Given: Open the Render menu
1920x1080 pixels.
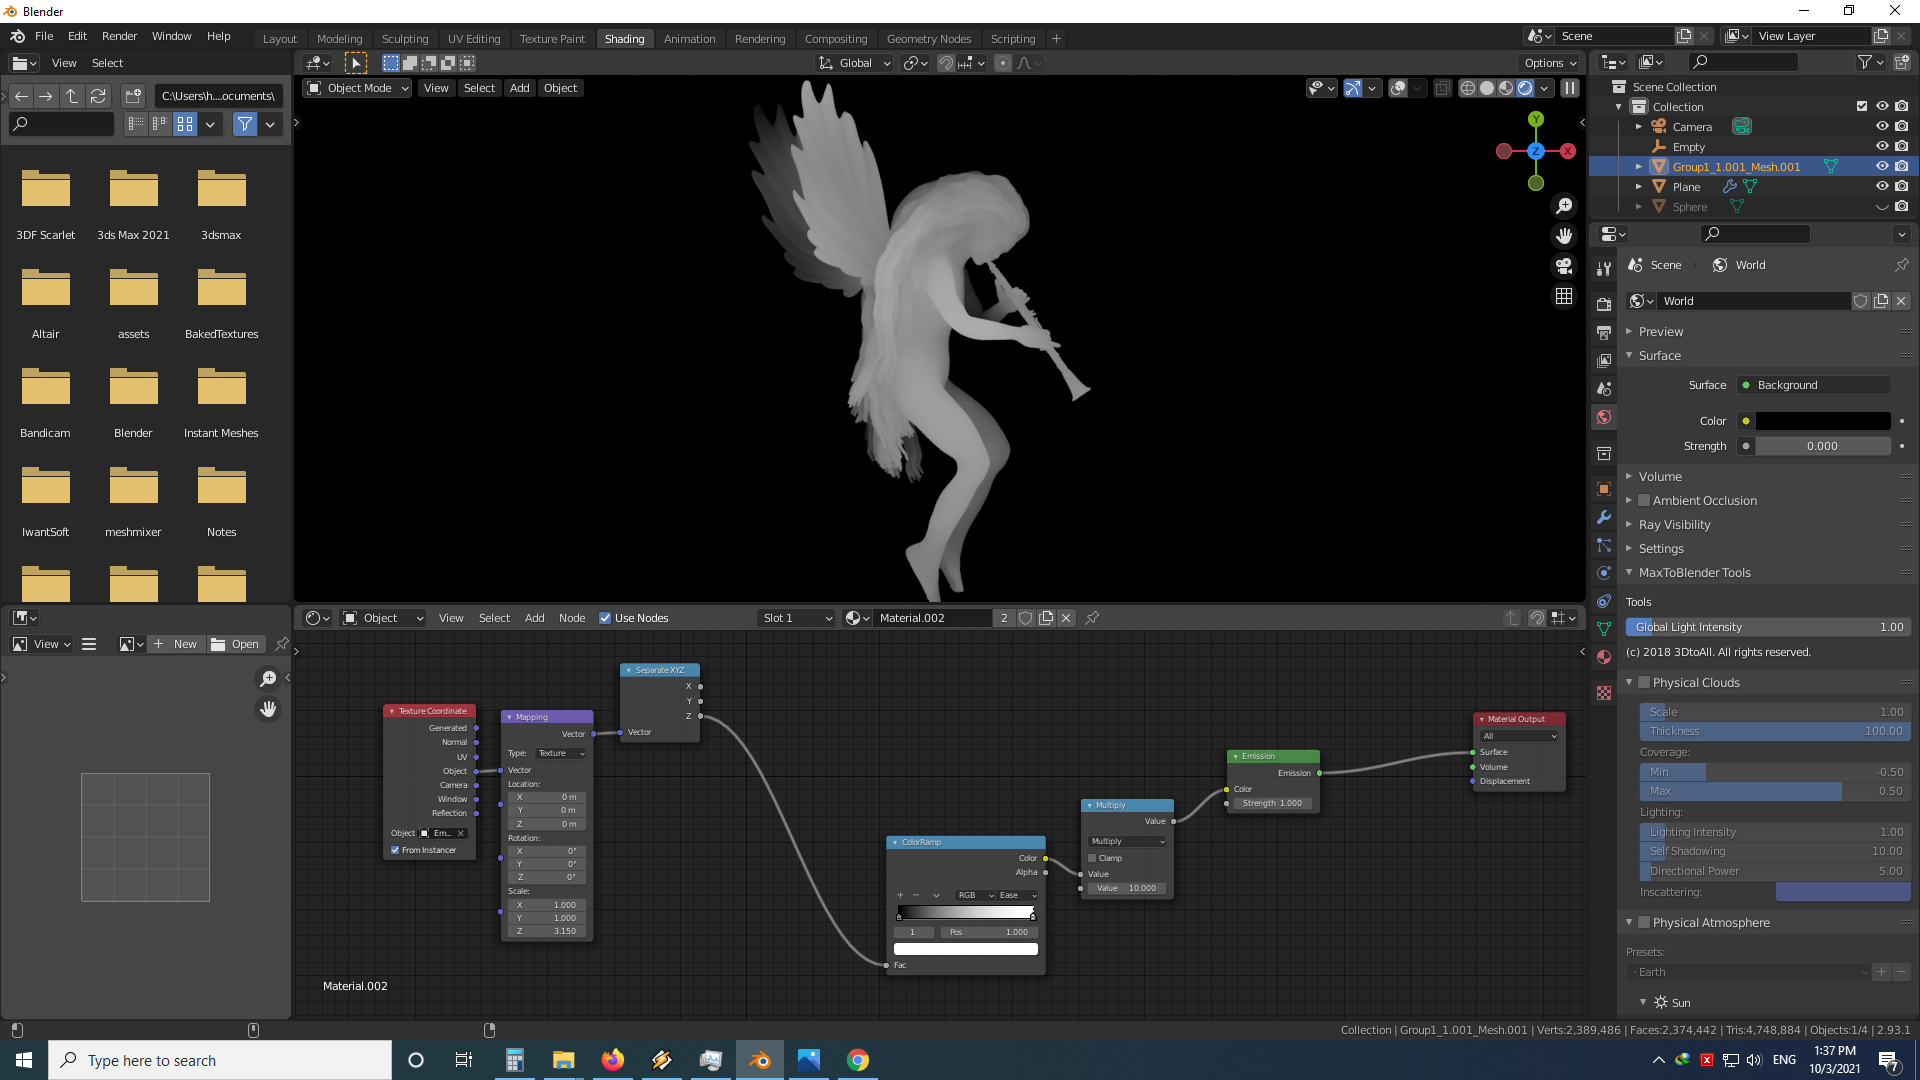Looking at the screenshot, I should [119, 36].
